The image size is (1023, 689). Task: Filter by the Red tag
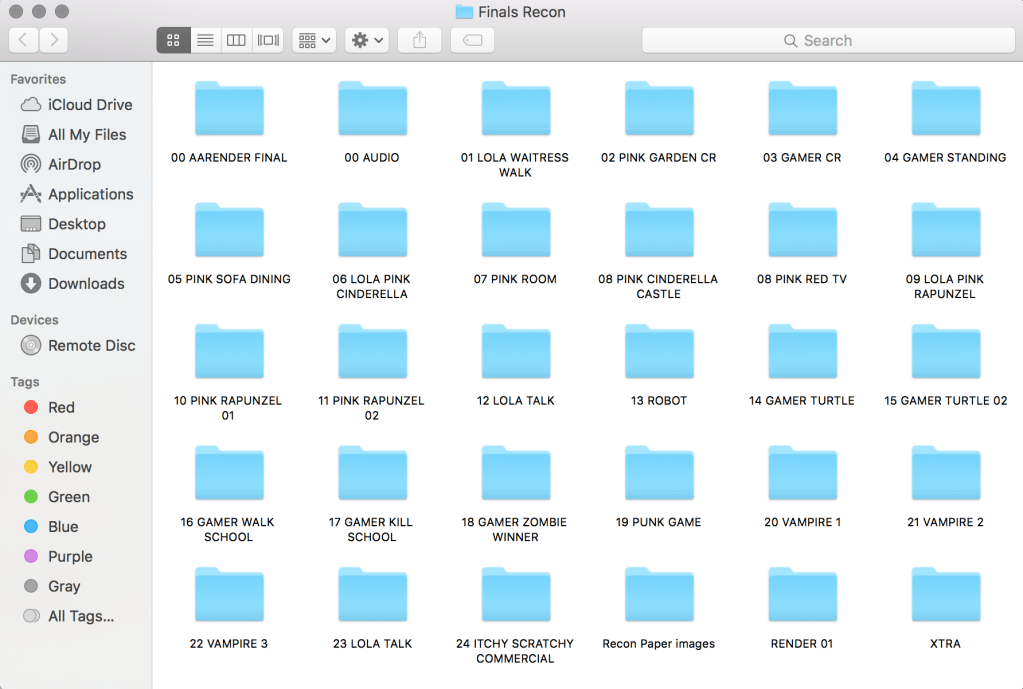(61, 408)
